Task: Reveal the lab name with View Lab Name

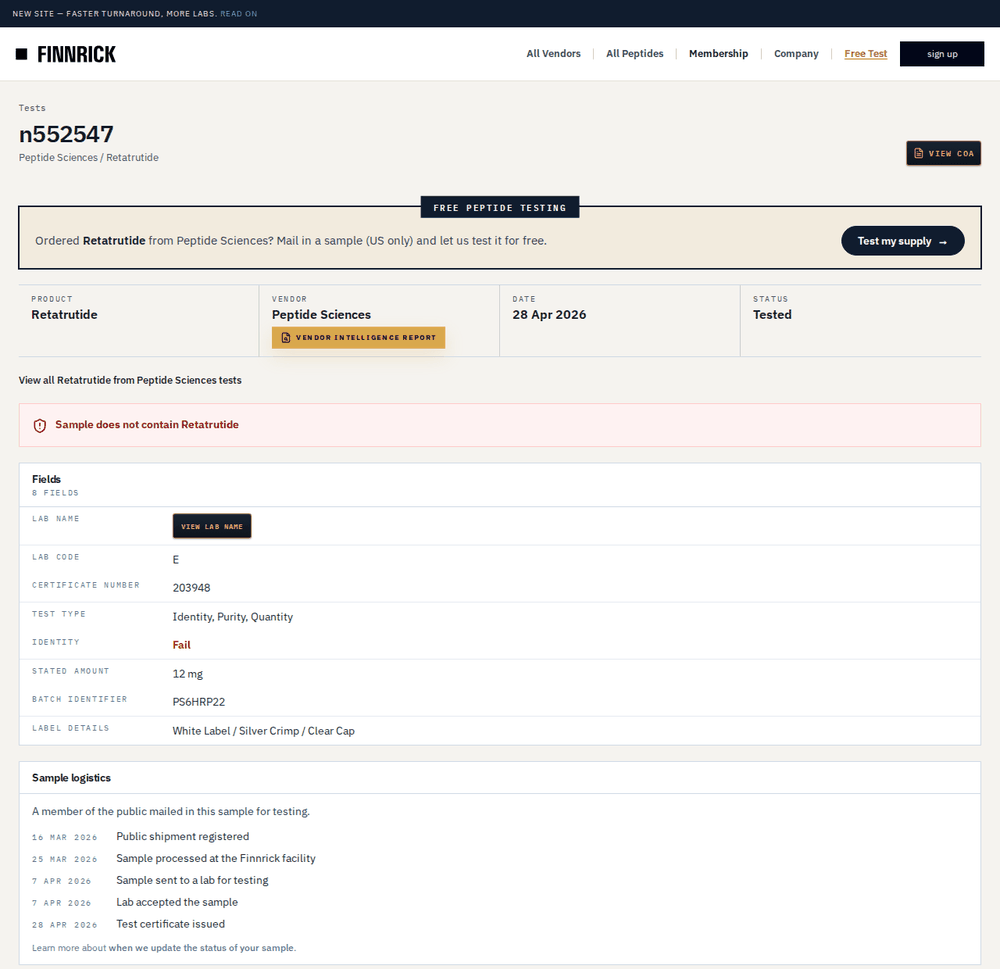Action: click(x=212, y=526)
